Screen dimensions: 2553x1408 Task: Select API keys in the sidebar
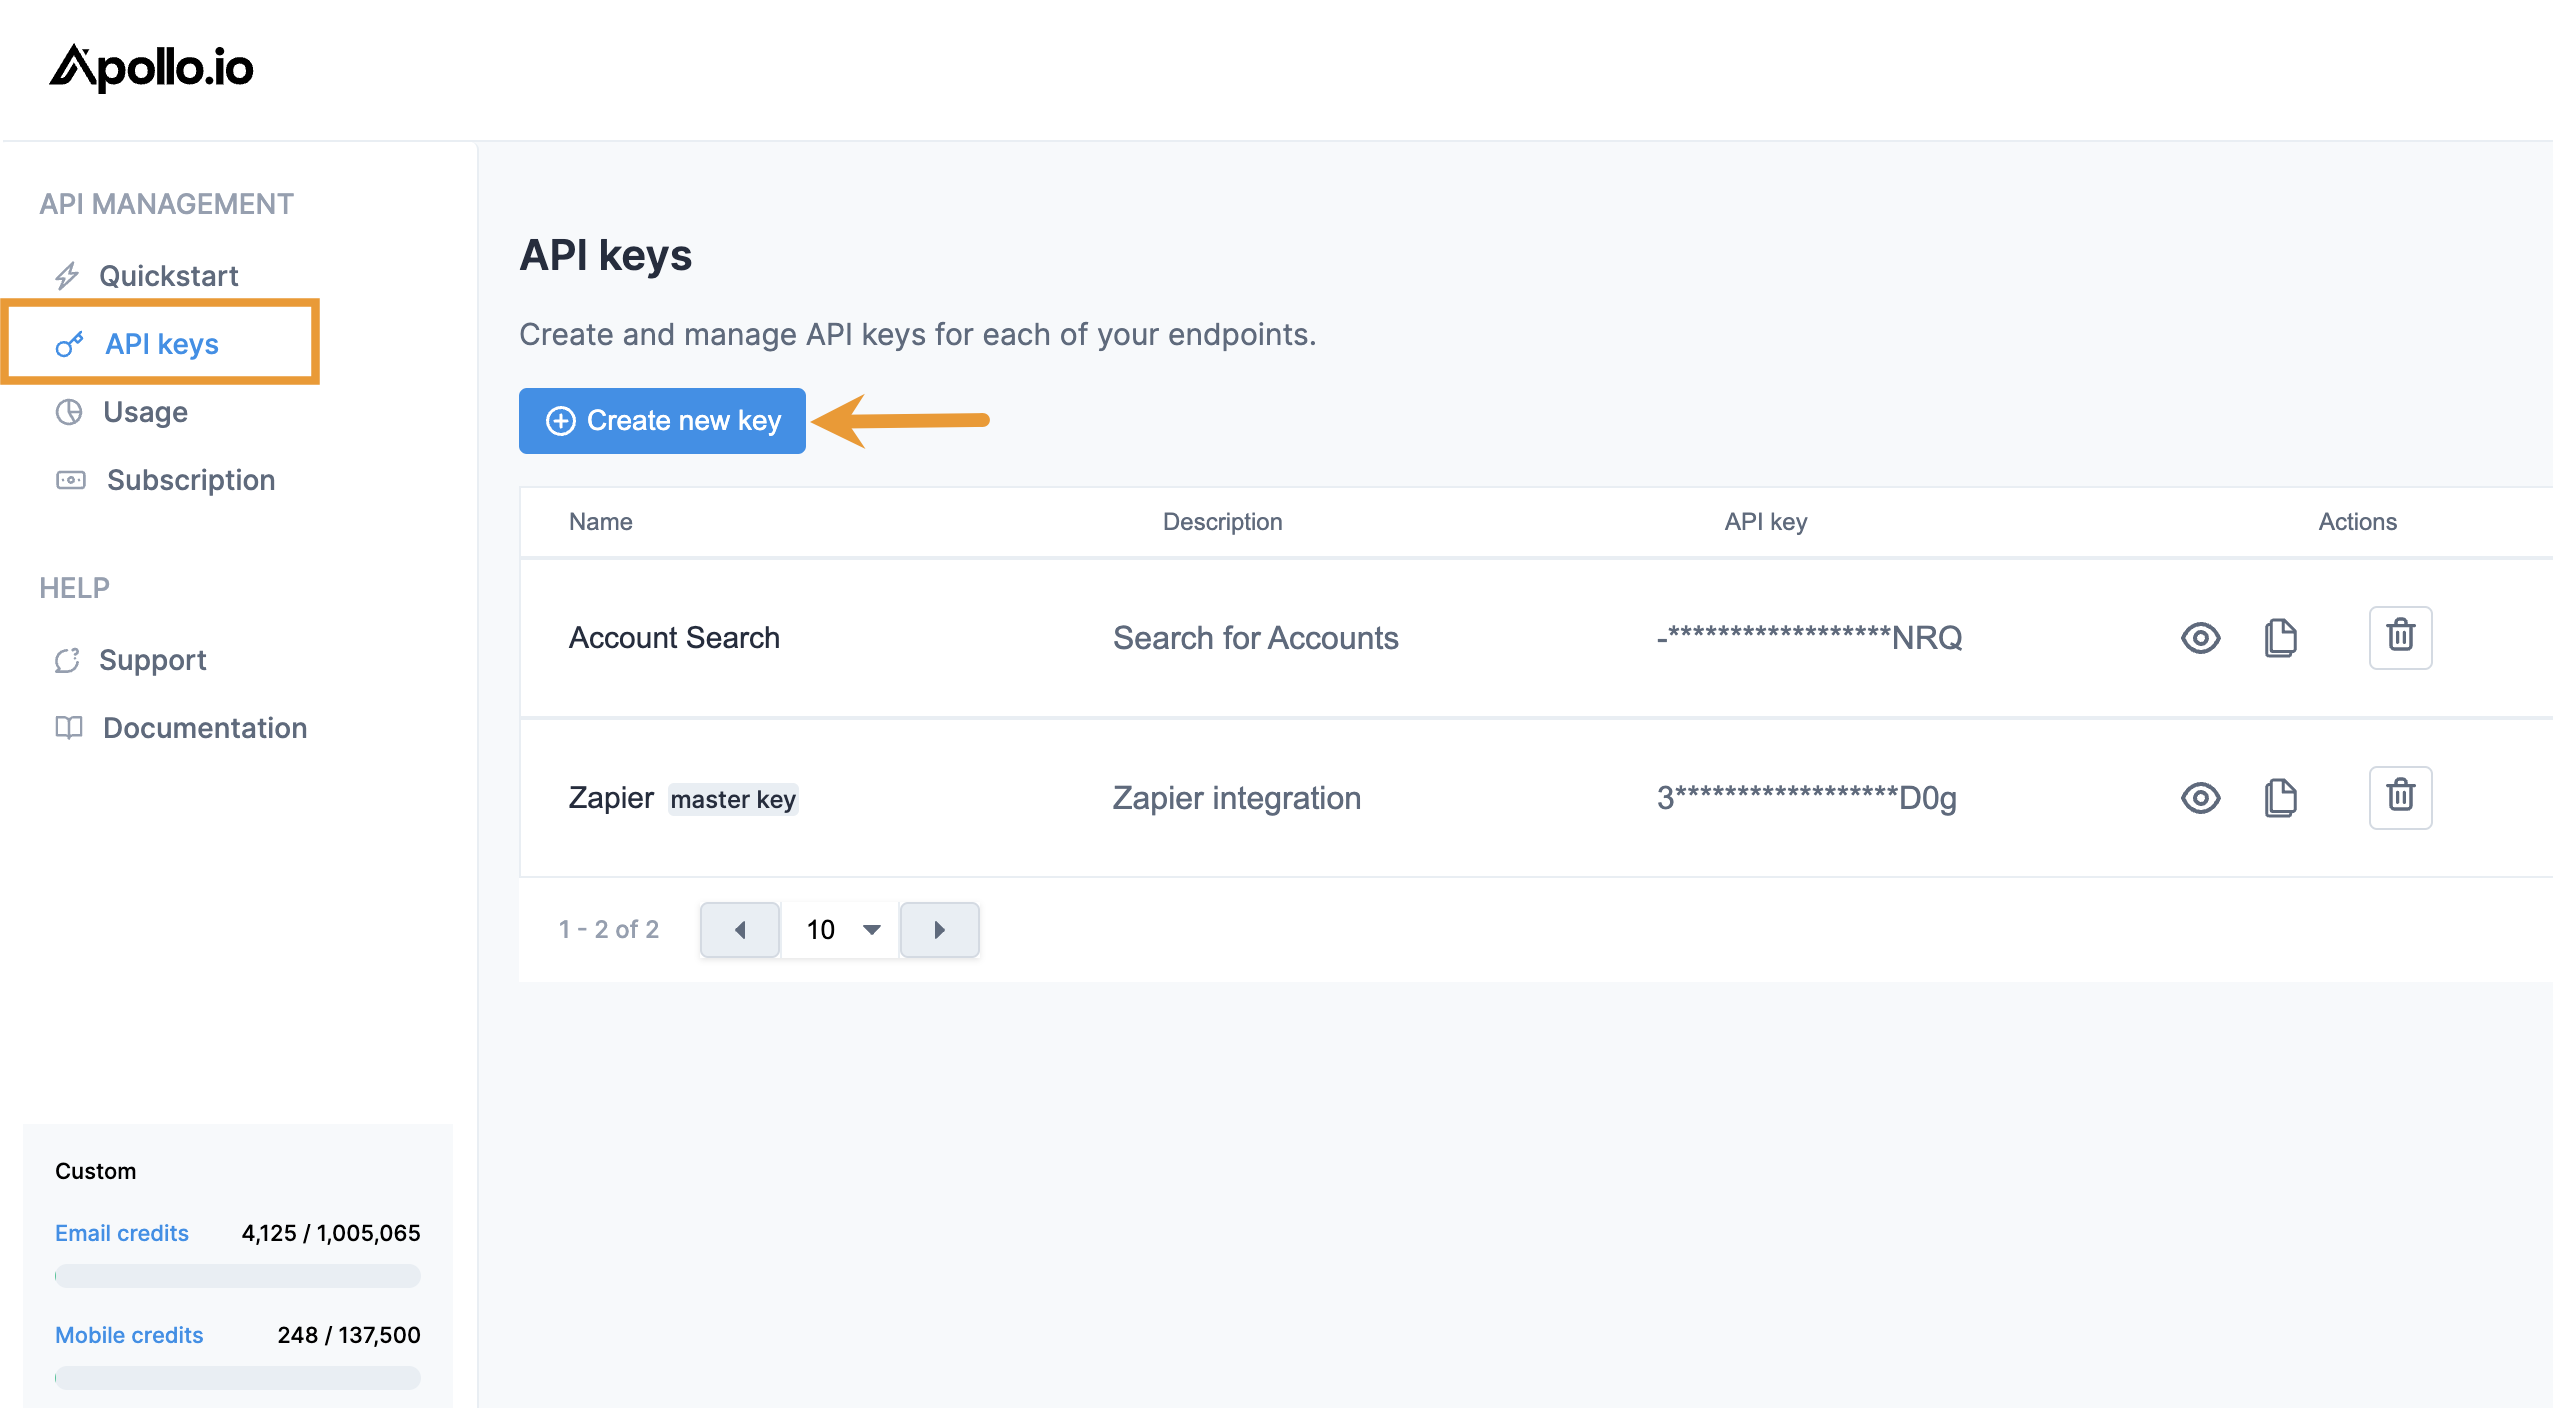click(x=161, y=344)
